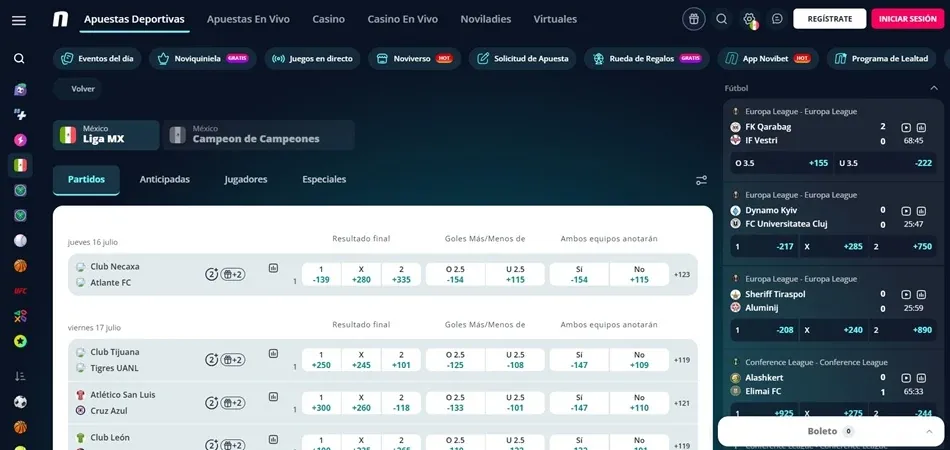The width and height of the screenshot is (950, 450).
Task: Open stats for Alashkert live match
Action: (922, 378)
